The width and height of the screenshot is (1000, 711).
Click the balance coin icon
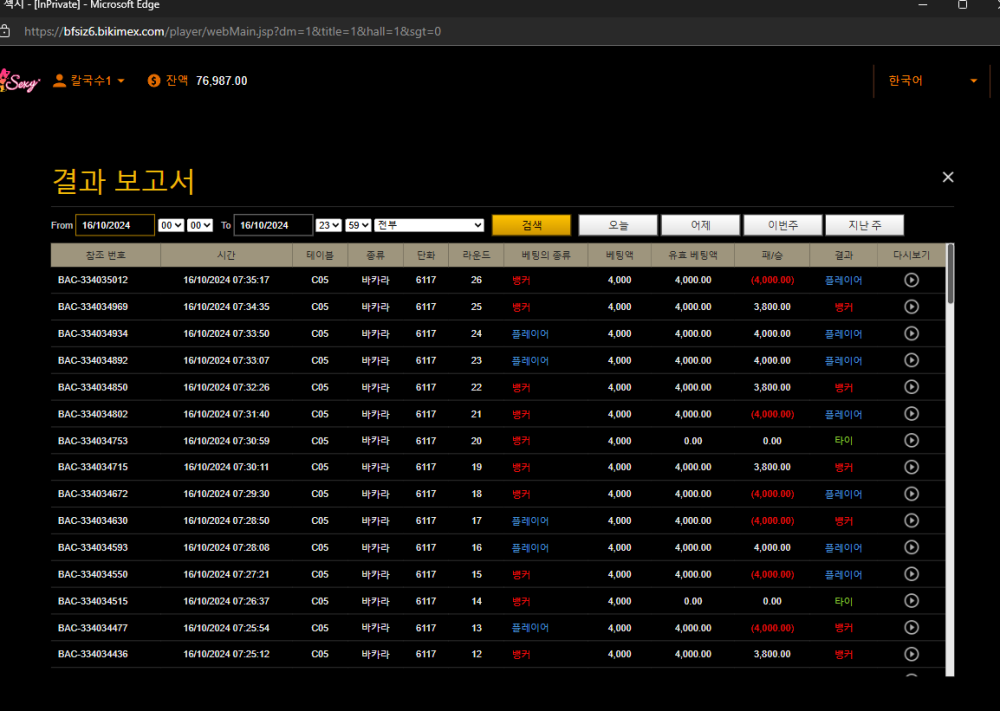click(x=153, y=80)
